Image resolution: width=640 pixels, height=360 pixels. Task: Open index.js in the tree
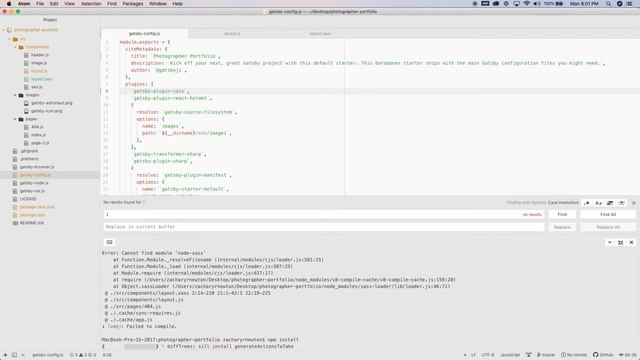pyautogui.click(x=38, y=135)
